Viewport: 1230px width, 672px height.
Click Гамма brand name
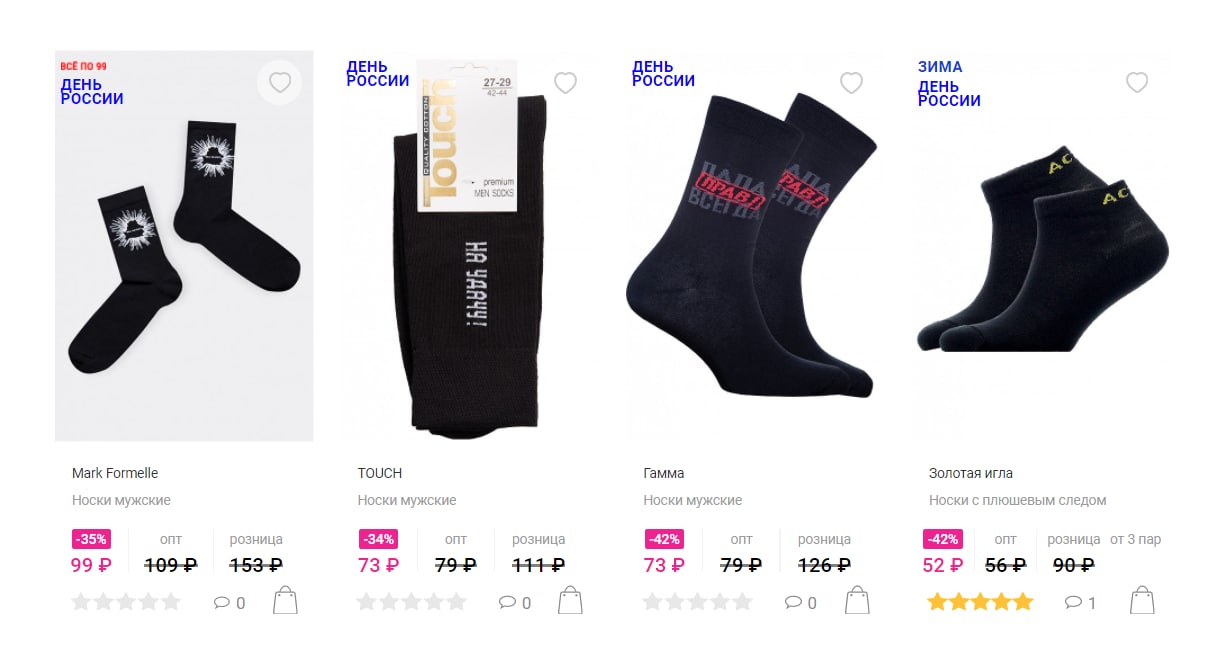click(x=664, y=473)
